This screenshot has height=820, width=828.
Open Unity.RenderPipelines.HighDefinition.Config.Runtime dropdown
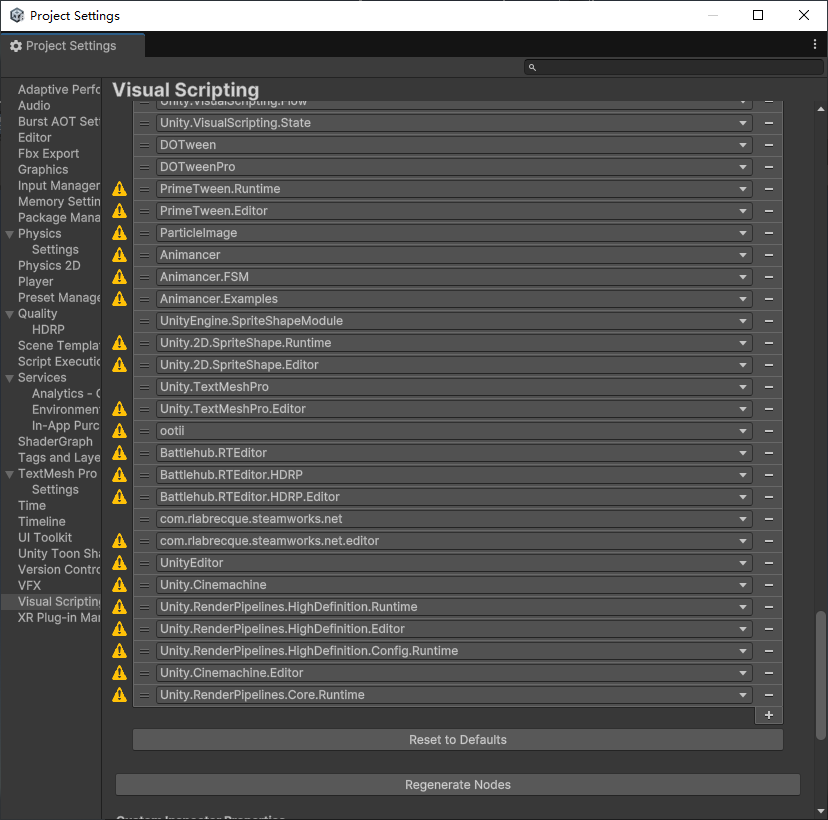(454, 651)
